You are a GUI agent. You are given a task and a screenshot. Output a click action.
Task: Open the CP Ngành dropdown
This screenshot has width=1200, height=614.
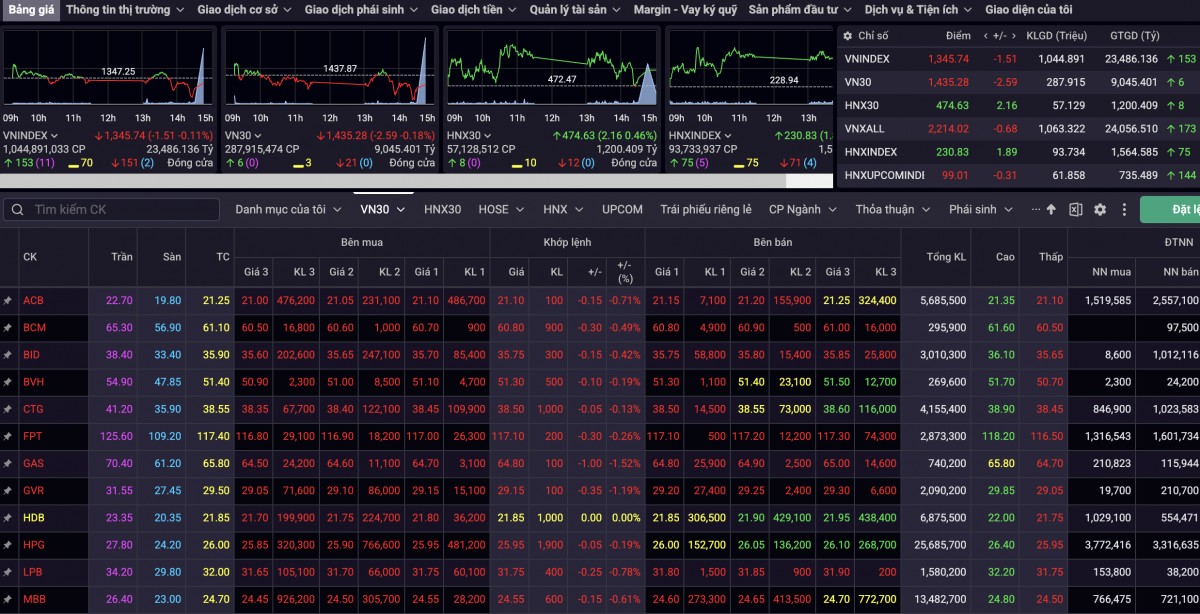coord(801,210)
